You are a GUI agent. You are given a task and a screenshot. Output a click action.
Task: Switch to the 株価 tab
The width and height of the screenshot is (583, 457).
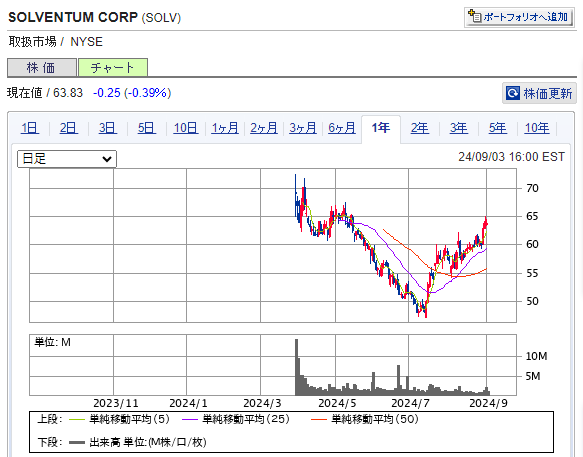(x=42, y=68)
